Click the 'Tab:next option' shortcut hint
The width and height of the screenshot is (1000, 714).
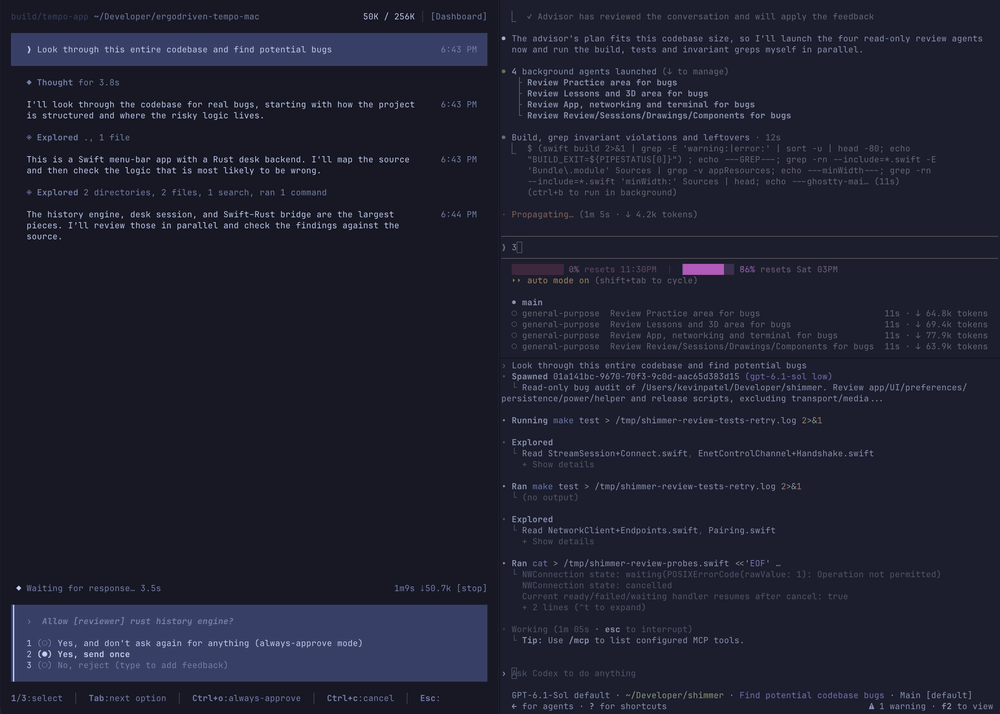click(127, 698)
